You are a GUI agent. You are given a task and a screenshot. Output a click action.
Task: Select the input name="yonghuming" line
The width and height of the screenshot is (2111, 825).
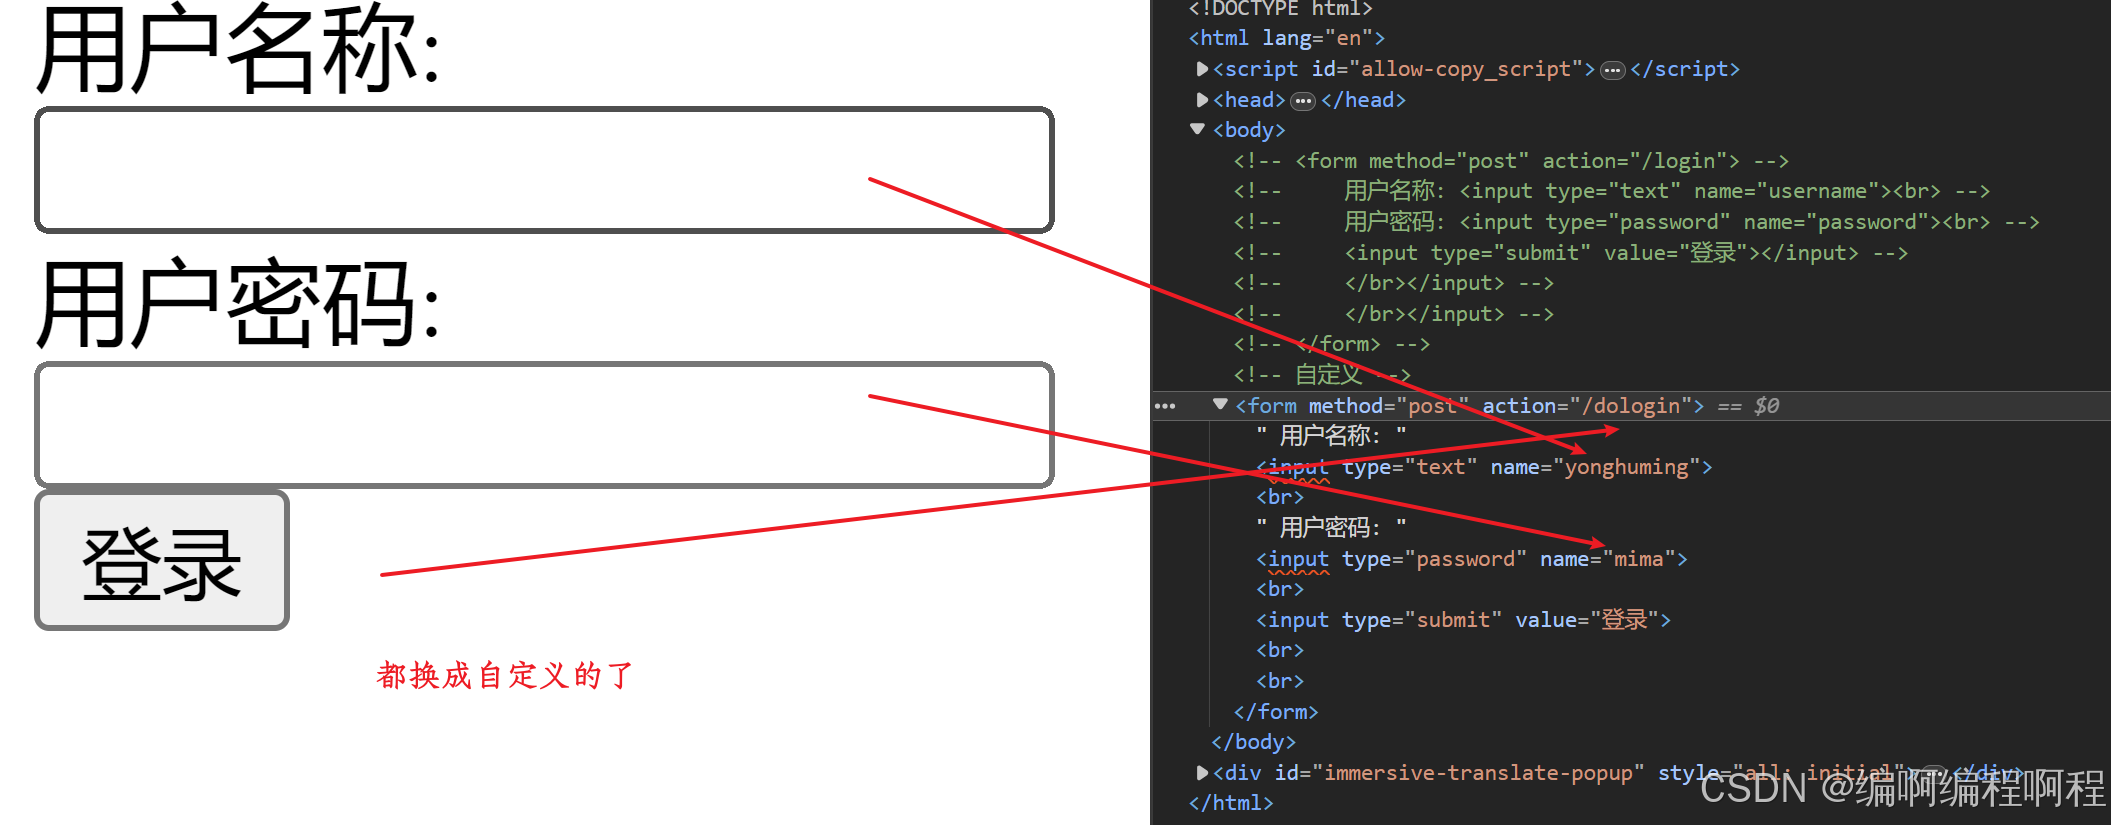(x=1484, y=467)
